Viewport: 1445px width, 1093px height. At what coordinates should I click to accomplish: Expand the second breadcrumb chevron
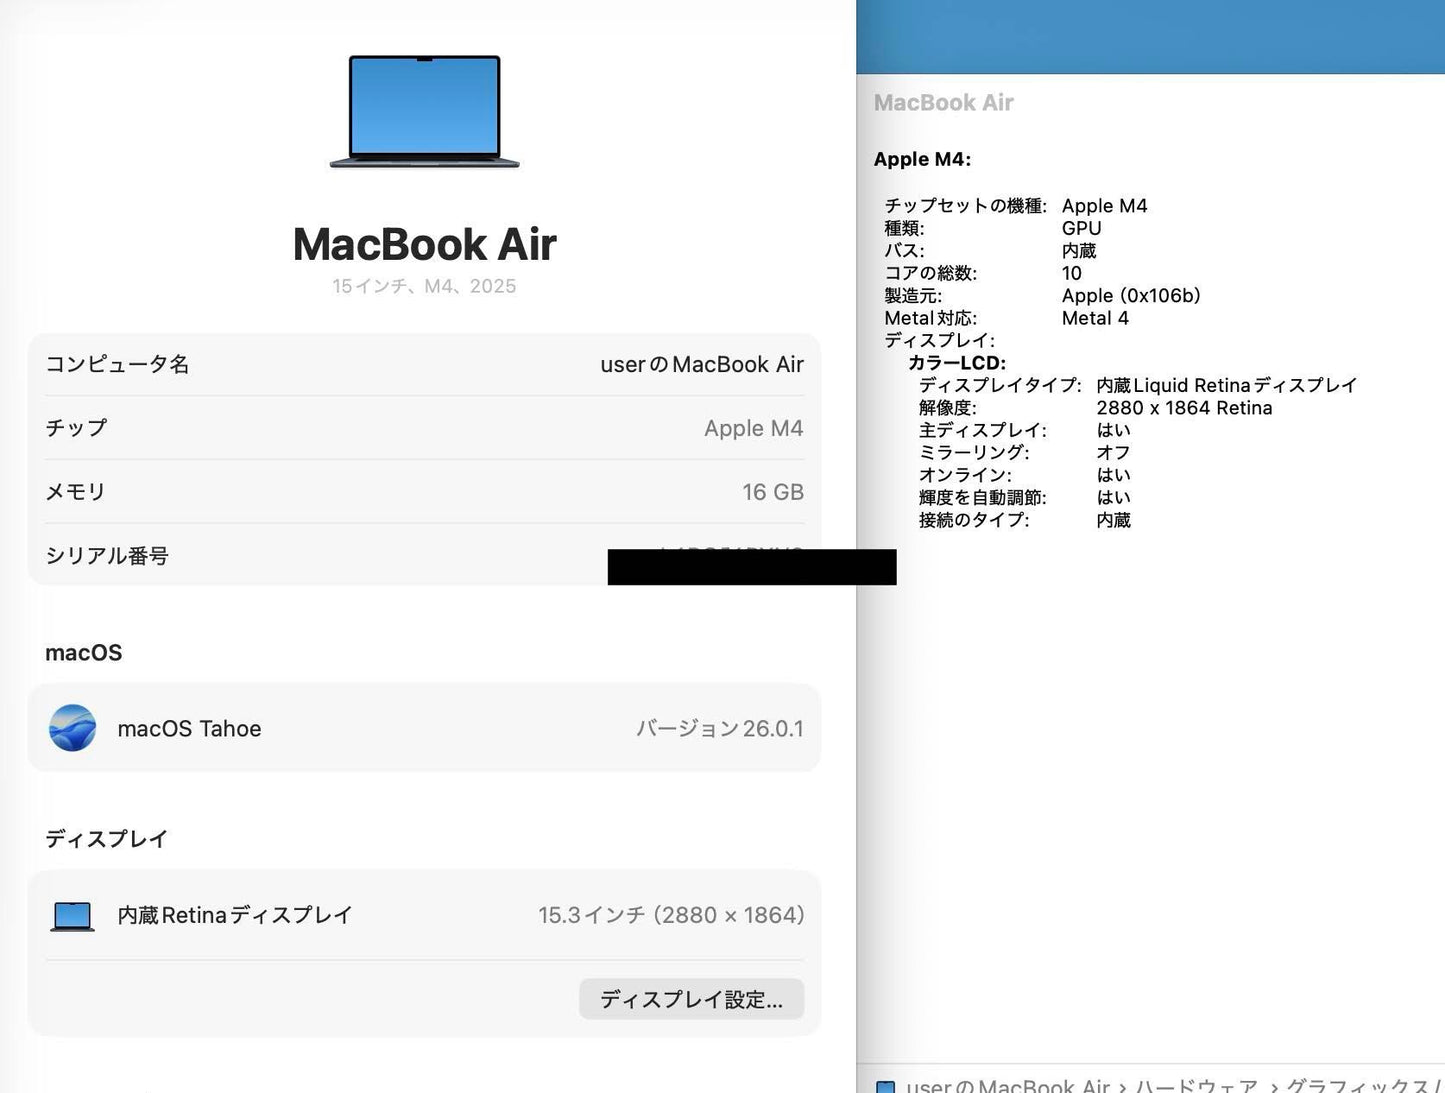(x=1275, y=1085)
